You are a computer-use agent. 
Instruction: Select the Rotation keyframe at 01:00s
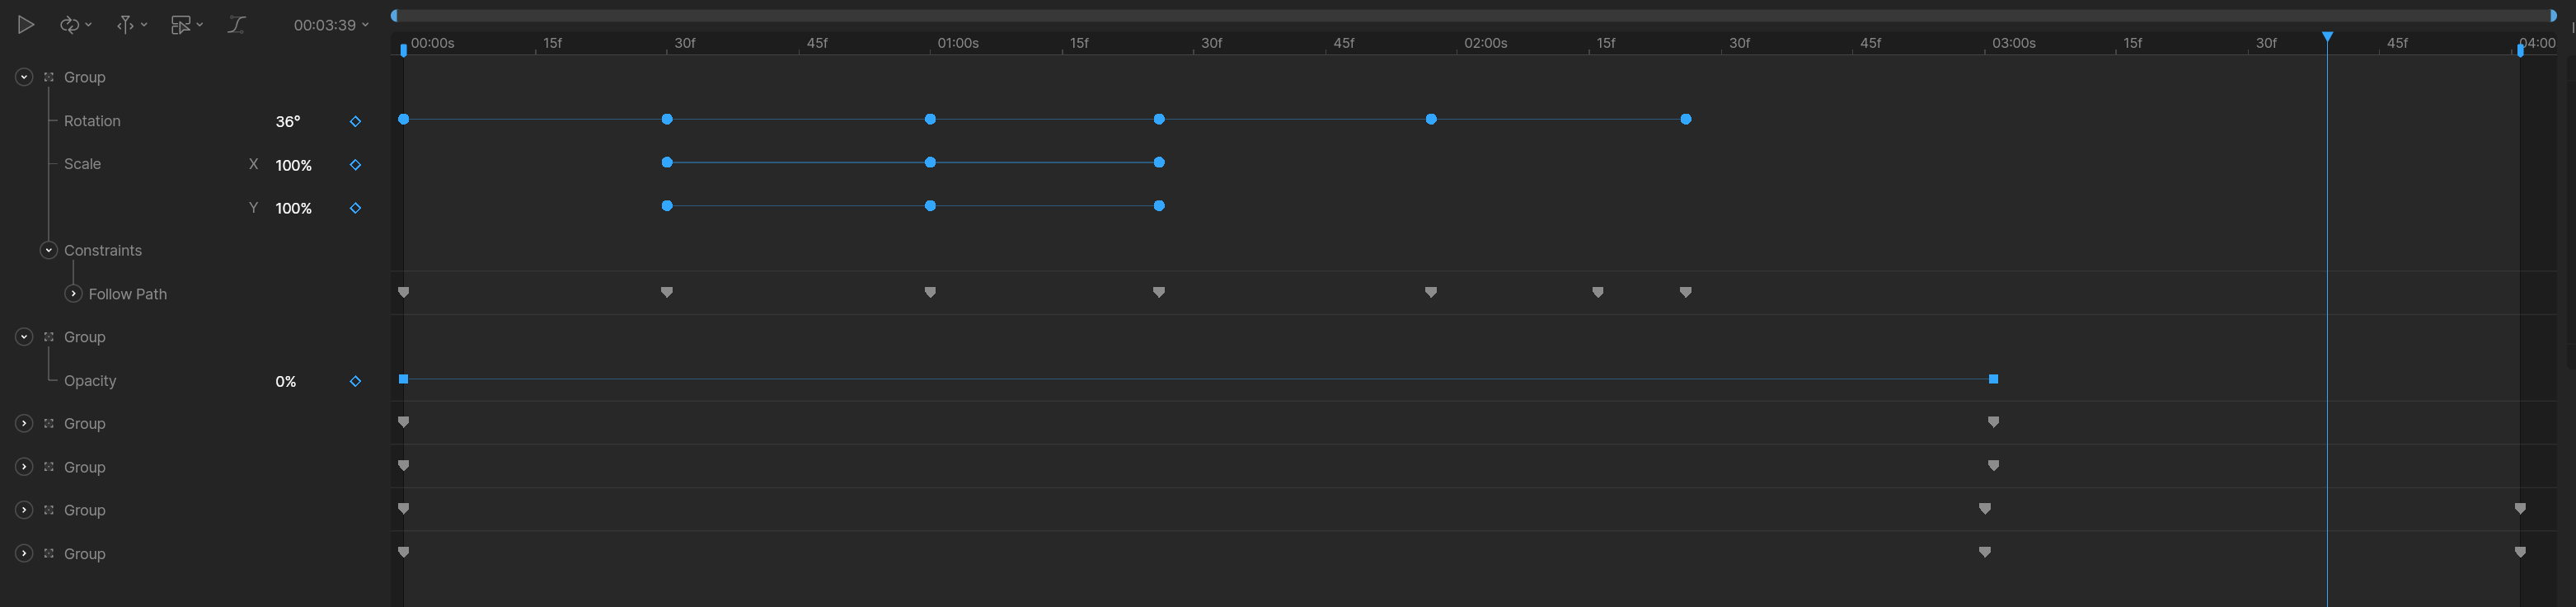(x=930, y=119)
